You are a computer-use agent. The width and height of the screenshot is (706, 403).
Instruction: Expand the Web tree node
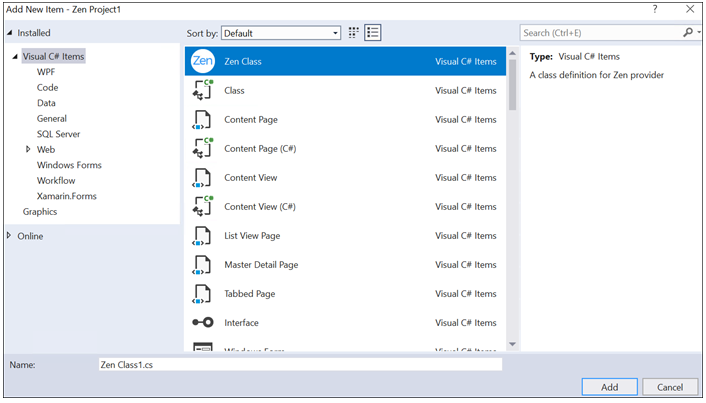click(x=28, y=149)
